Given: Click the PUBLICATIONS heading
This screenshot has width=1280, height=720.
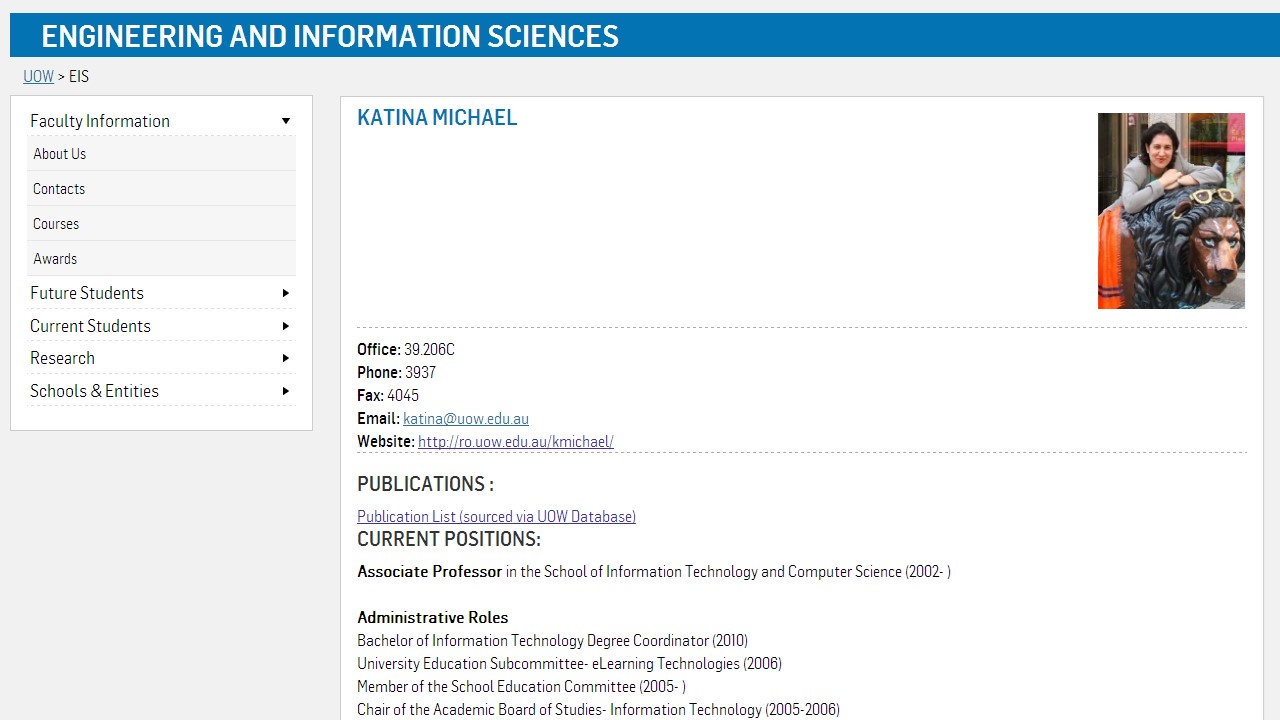Looking at the screenshot, I should tap(425, 484).
